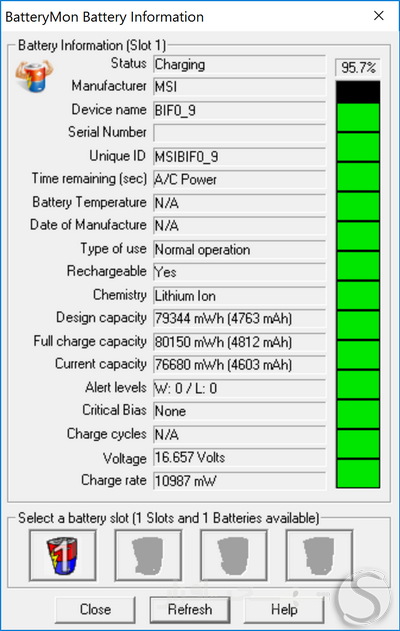Click the Charge rate field 10987 mW
Screen dimensions: 400x631
point(239,481)
